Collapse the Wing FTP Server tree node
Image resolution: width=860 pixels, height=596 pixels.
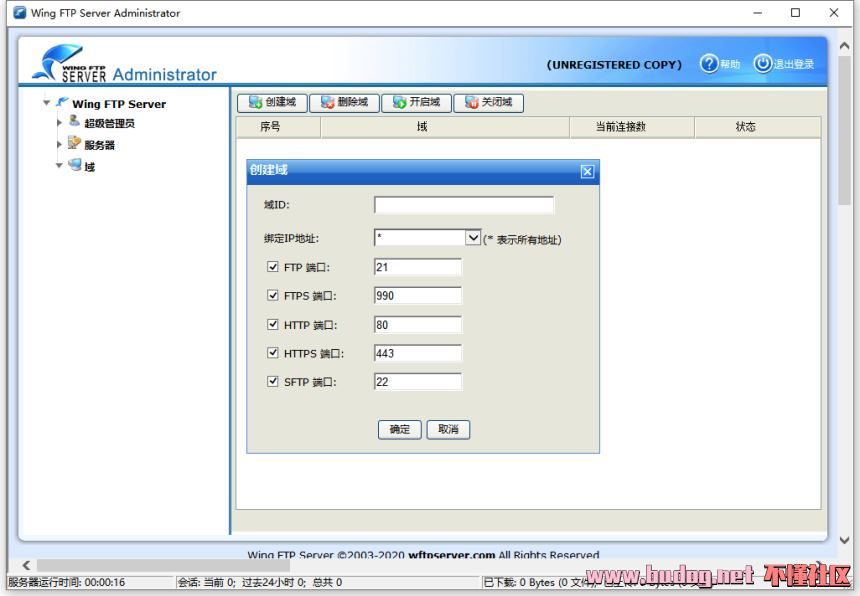pos(46,103)
